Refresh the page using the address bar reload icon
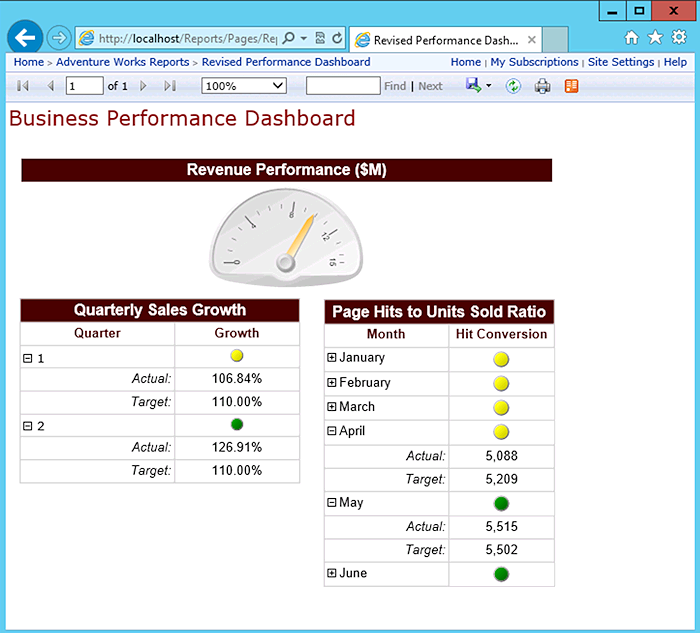 [337, 38]
